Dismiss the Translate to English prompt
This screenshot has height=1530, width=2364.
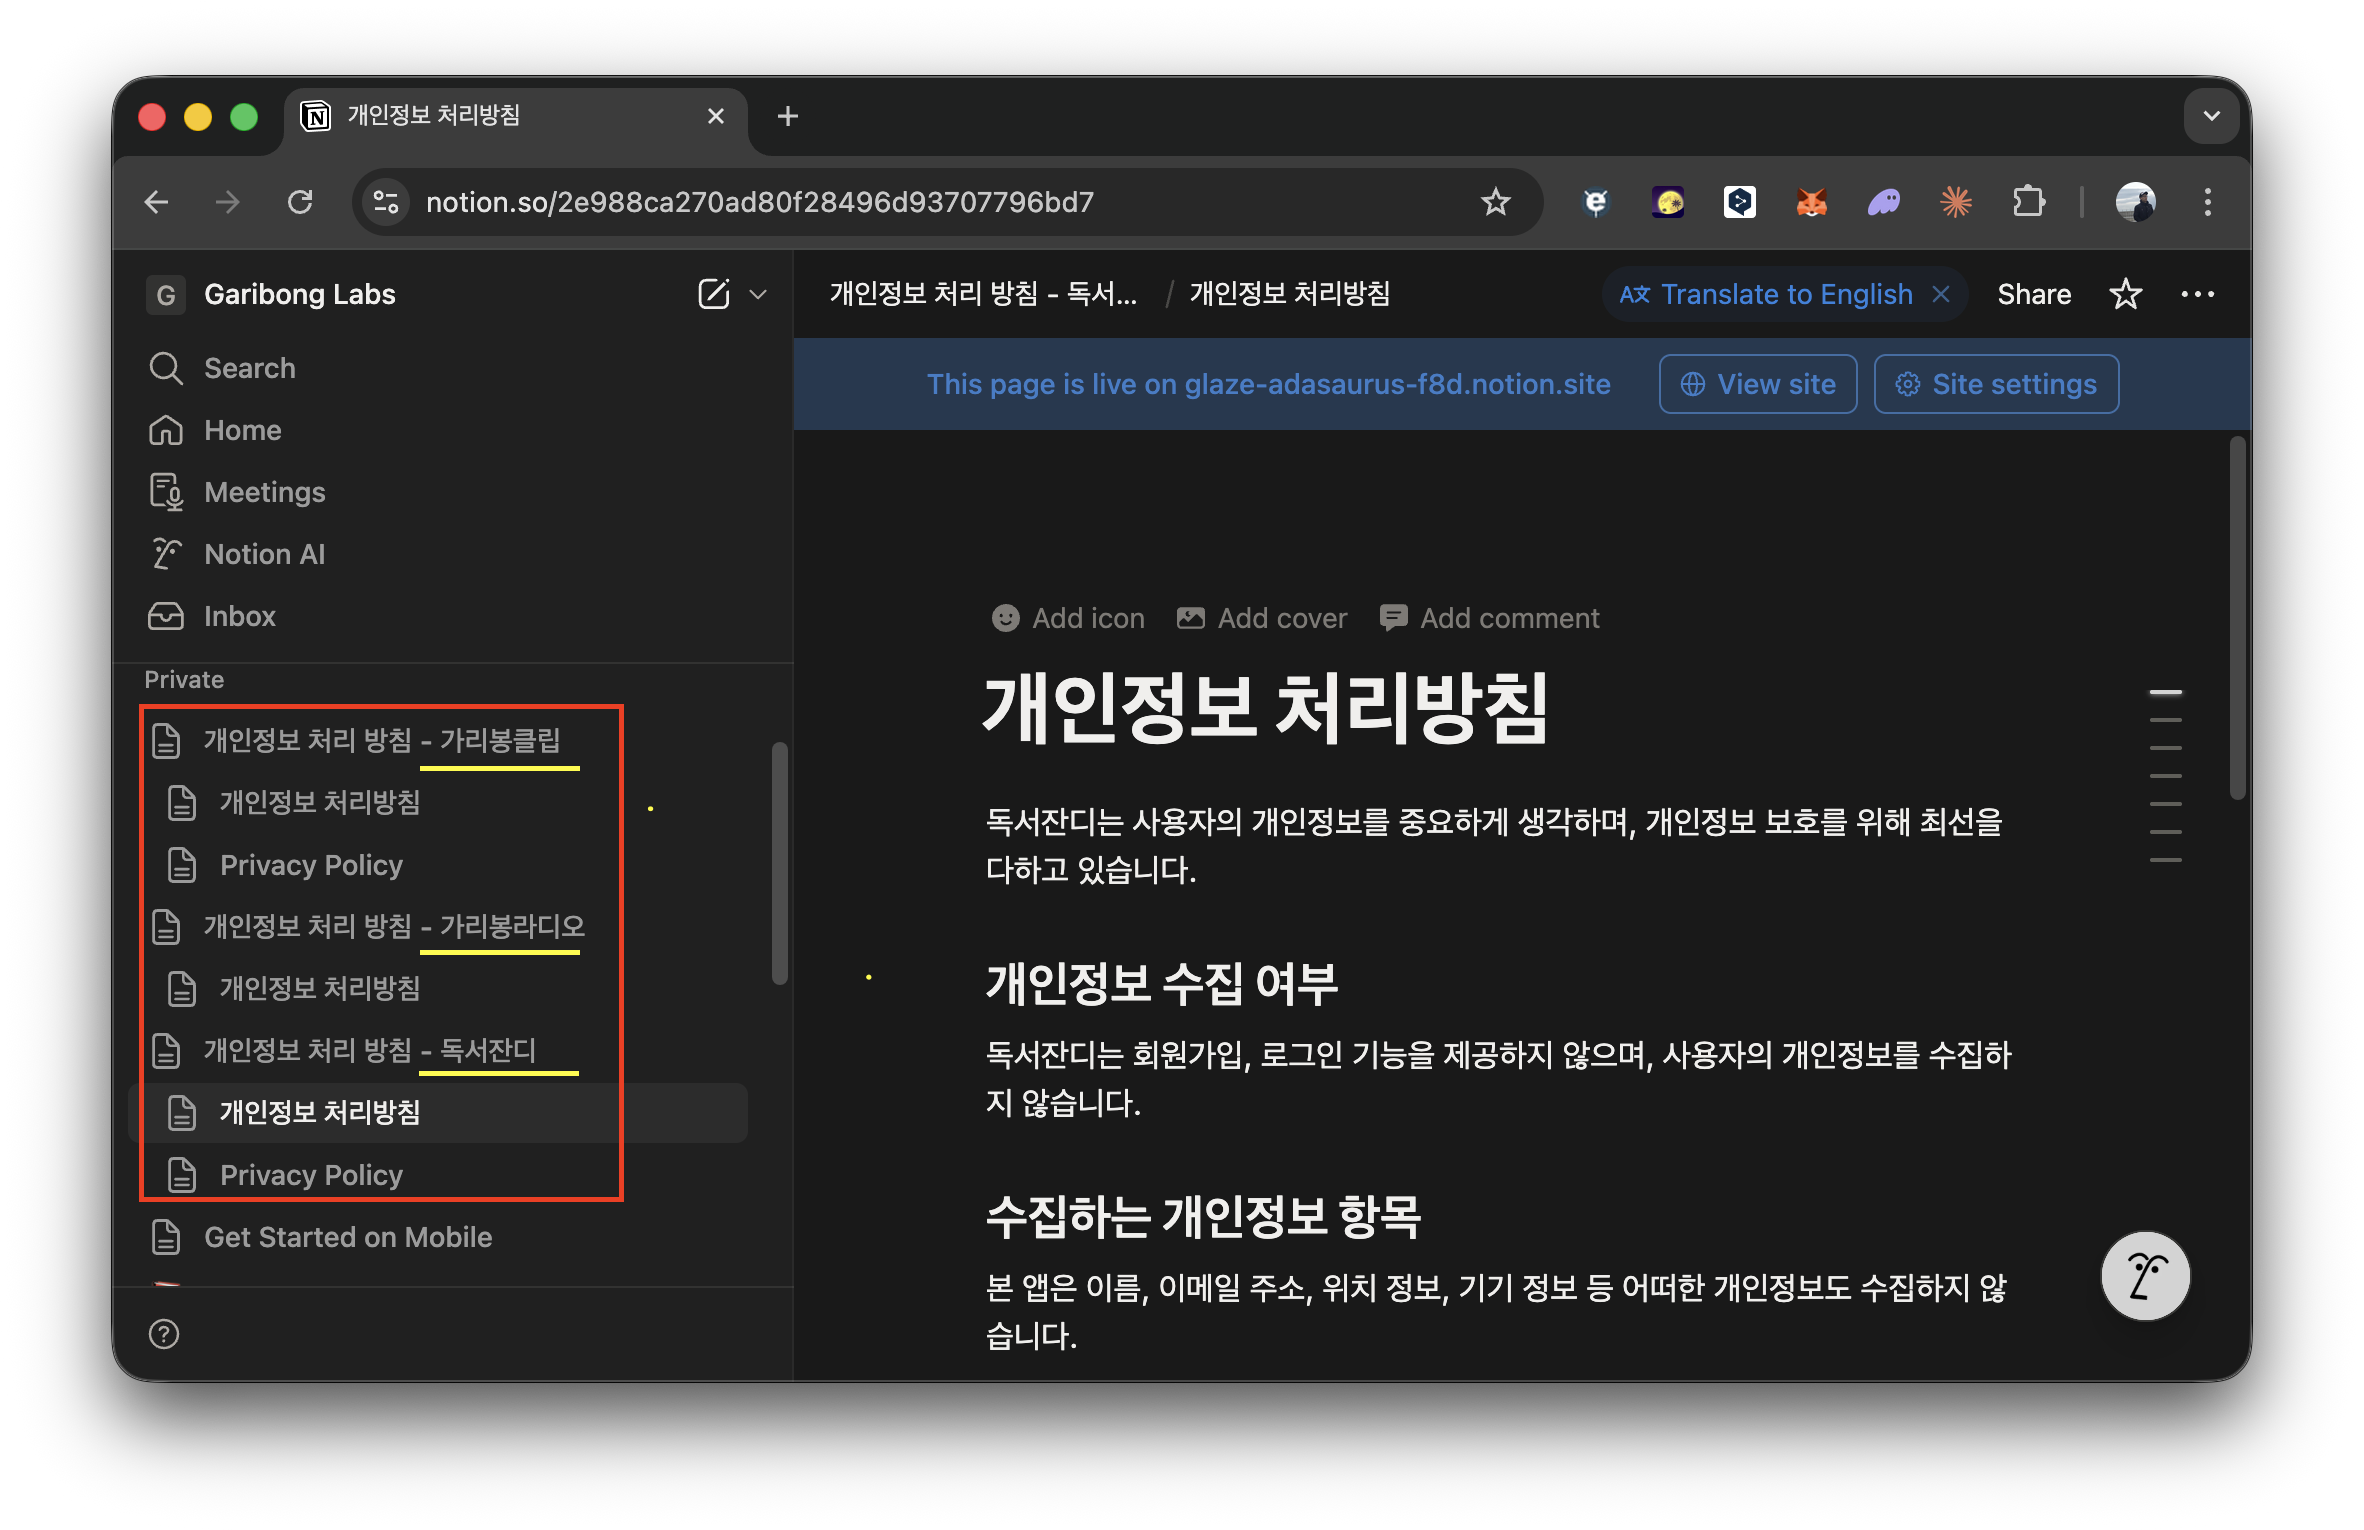1941,294
